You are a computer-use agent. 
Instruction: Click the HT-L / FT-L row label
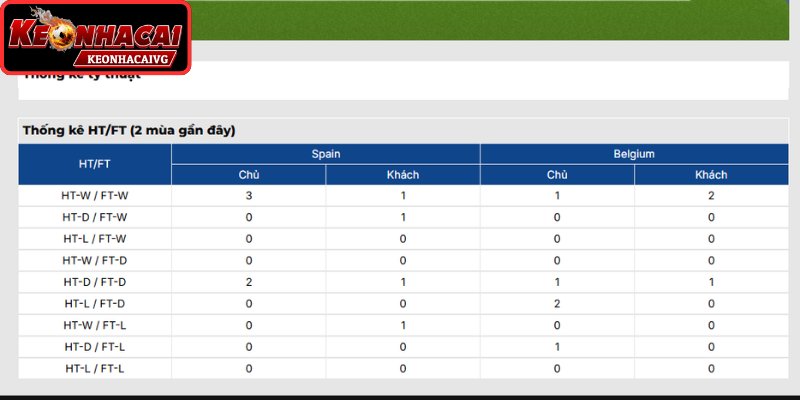[95, 368]
